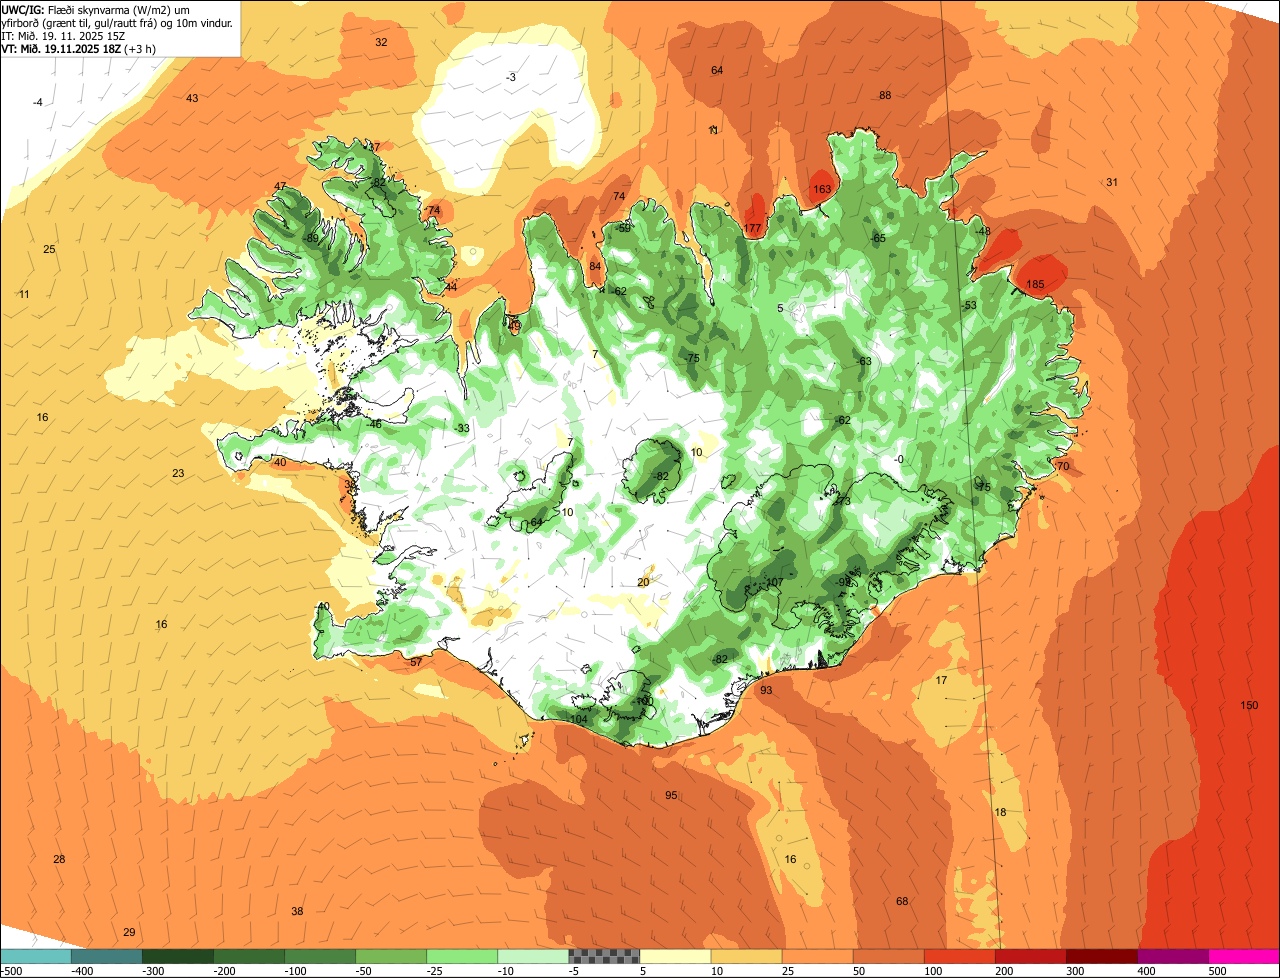Click the 177 flux value on the map
The width and height of the screenshot is (1280, 978).
[x=752, y=229]
